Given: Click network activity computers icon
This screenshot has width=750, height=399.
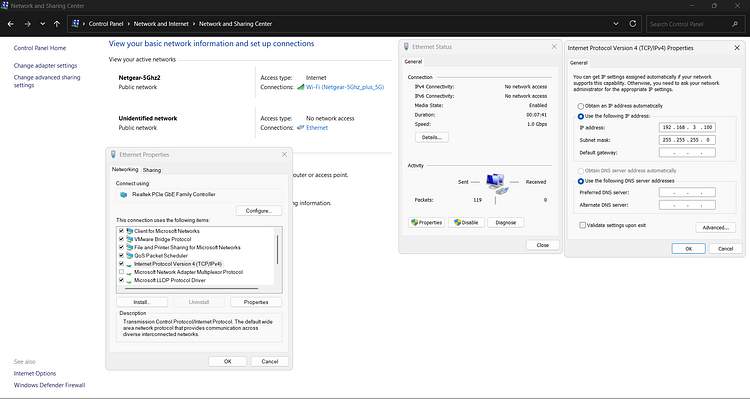Looking at the screenshot, I should 496,184.
